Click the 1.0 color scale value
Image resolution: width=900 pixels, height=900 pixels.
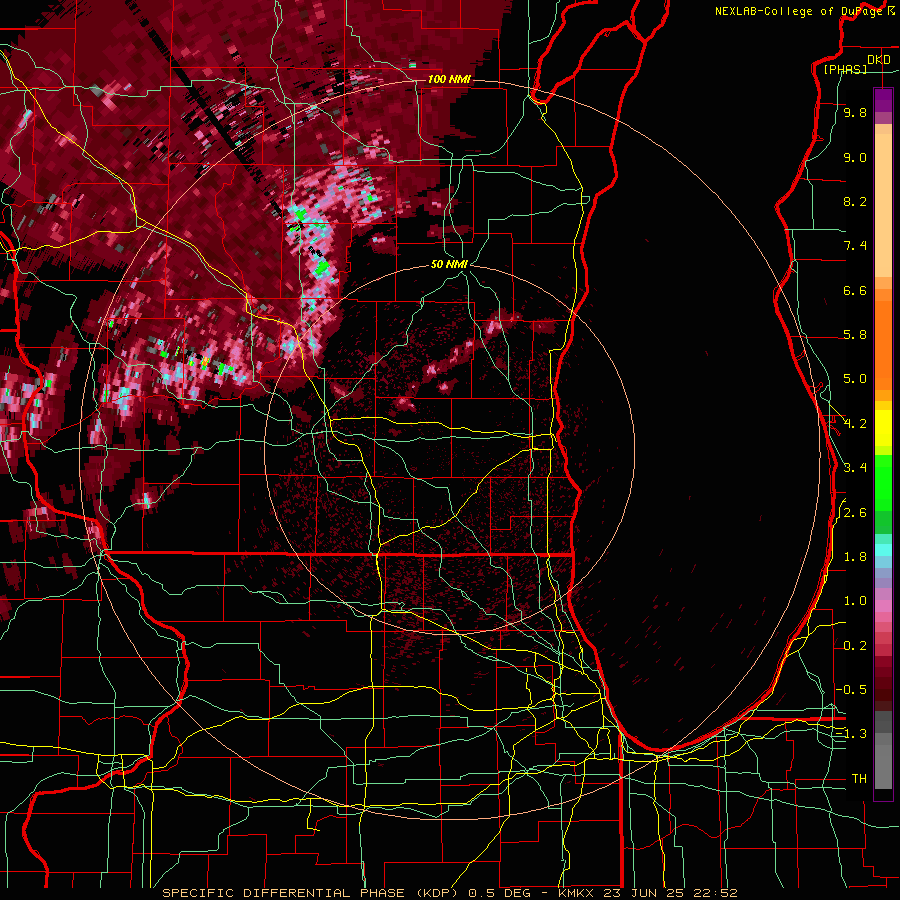(855, 601)
